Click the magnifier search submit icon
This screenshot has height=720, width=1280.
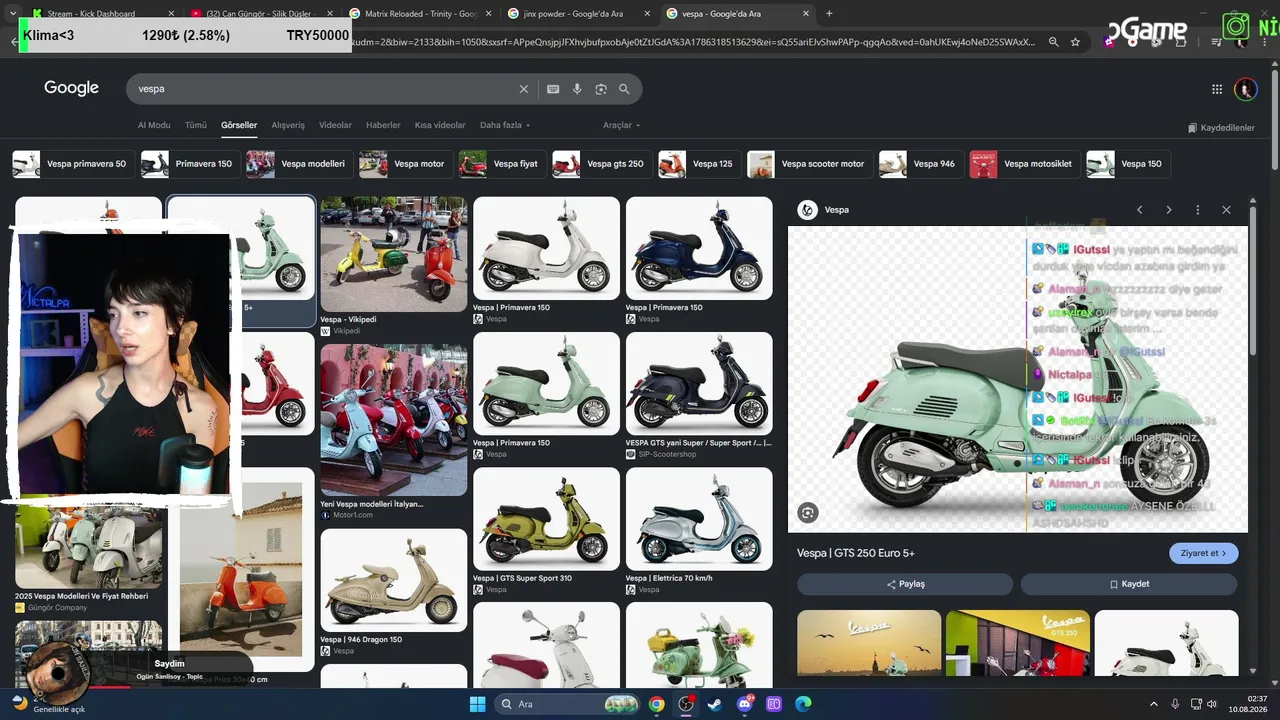[x=625, y=89]
